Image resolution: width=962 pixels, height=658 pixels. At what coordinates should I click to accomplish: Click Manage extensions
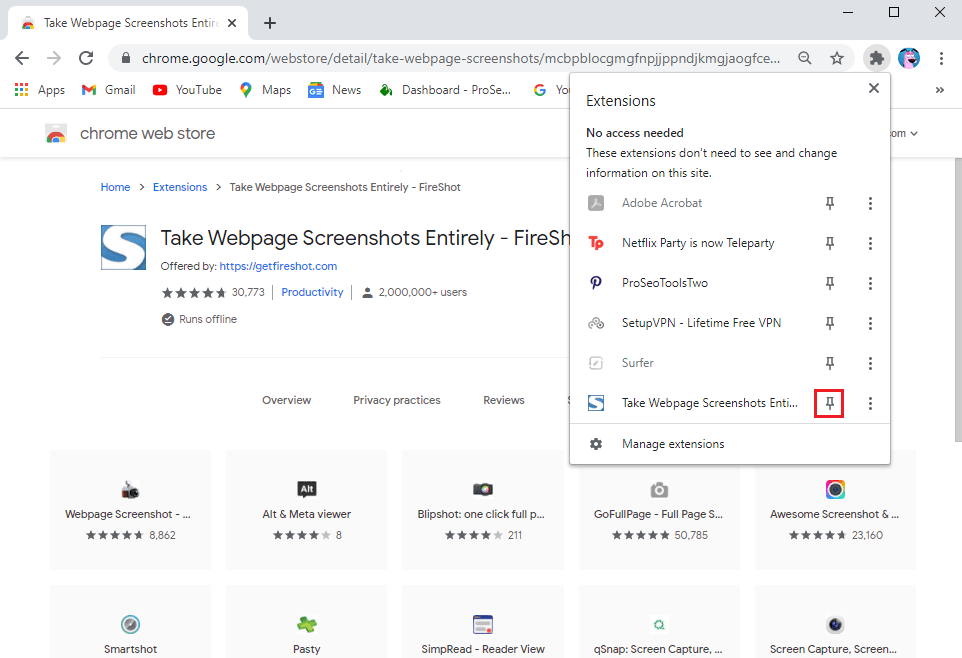click(672, 444)
